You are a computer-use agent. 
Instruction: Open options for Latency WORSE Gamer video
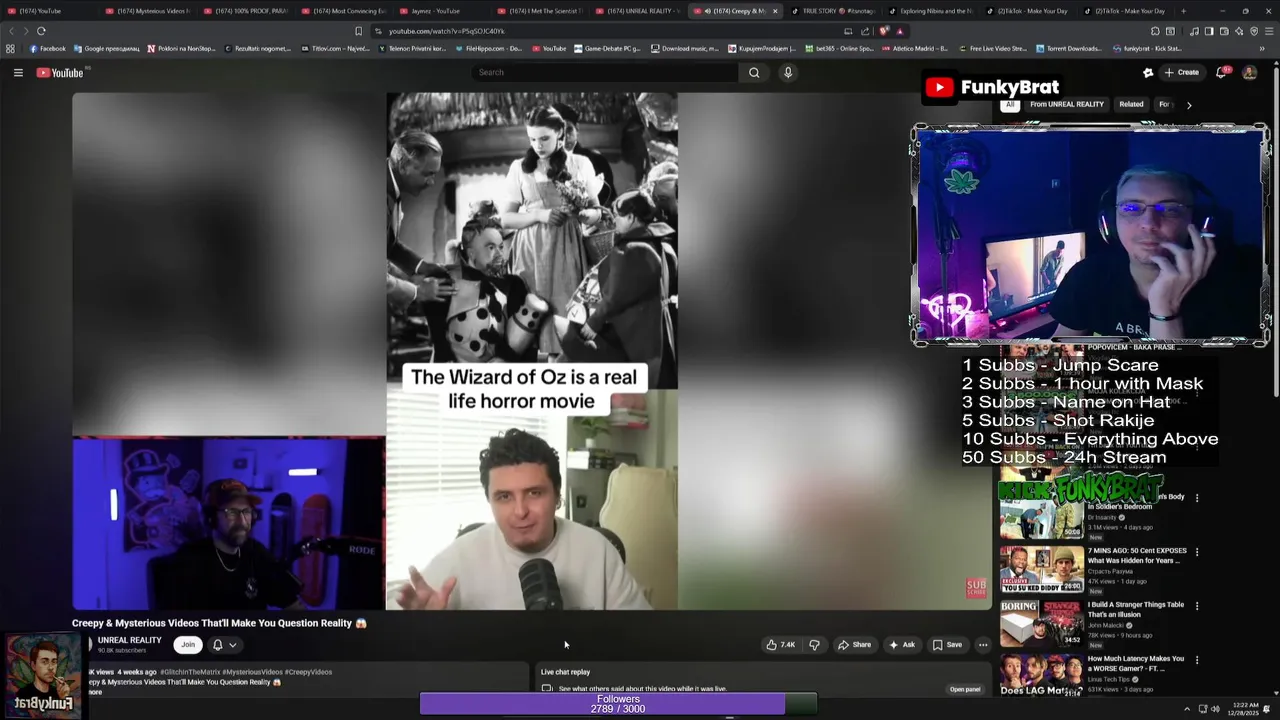click(1197, 660)
